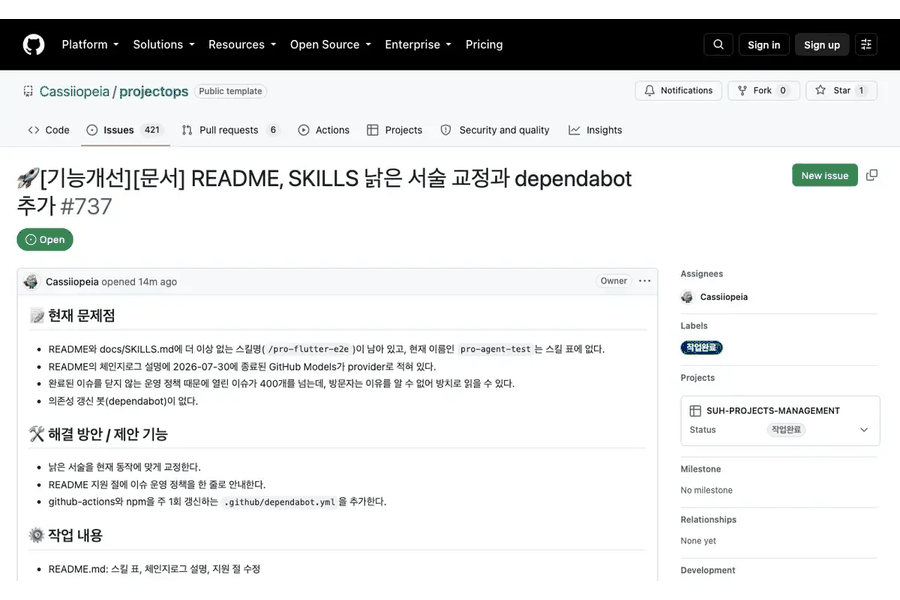Open the appearance settings sliders icon
This screenshot has height=600, width=900.
(866, 44)
